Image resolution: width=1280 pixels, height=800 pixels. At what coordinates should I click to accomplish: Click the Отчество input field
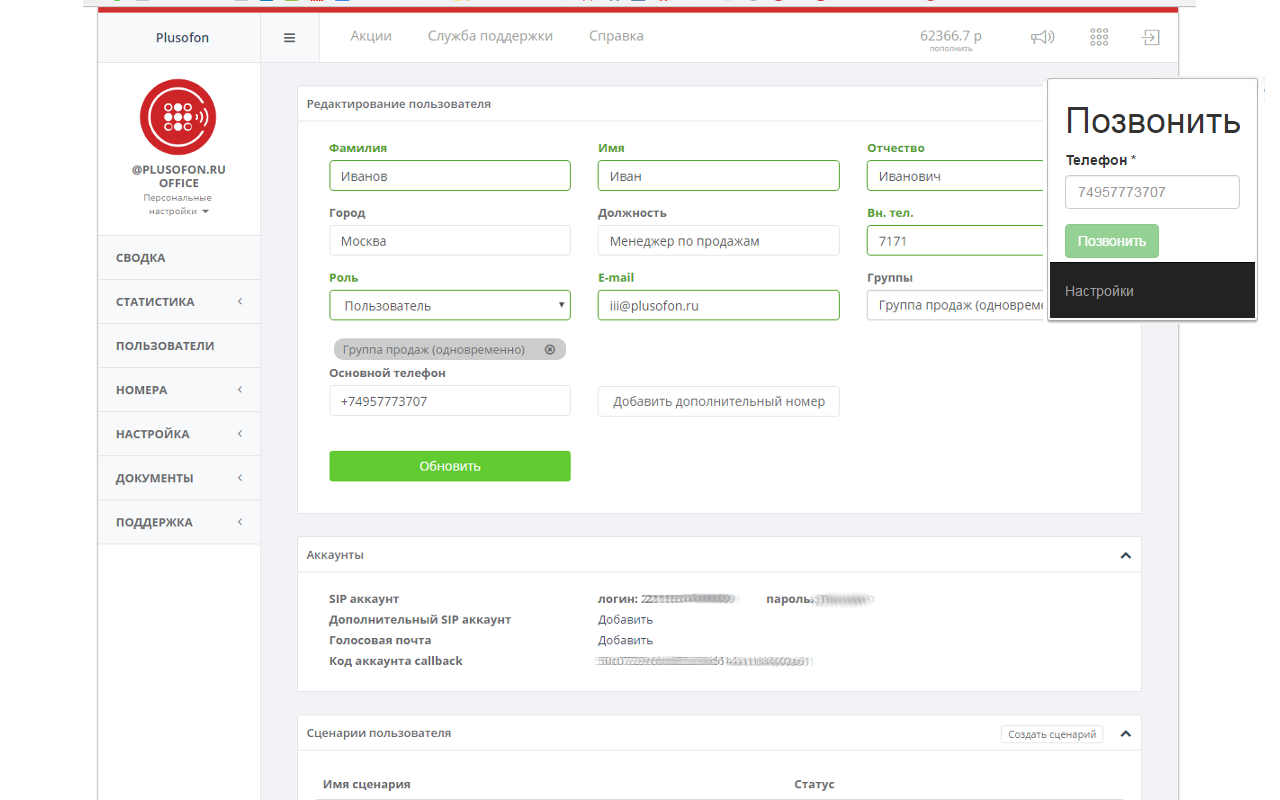957,176
